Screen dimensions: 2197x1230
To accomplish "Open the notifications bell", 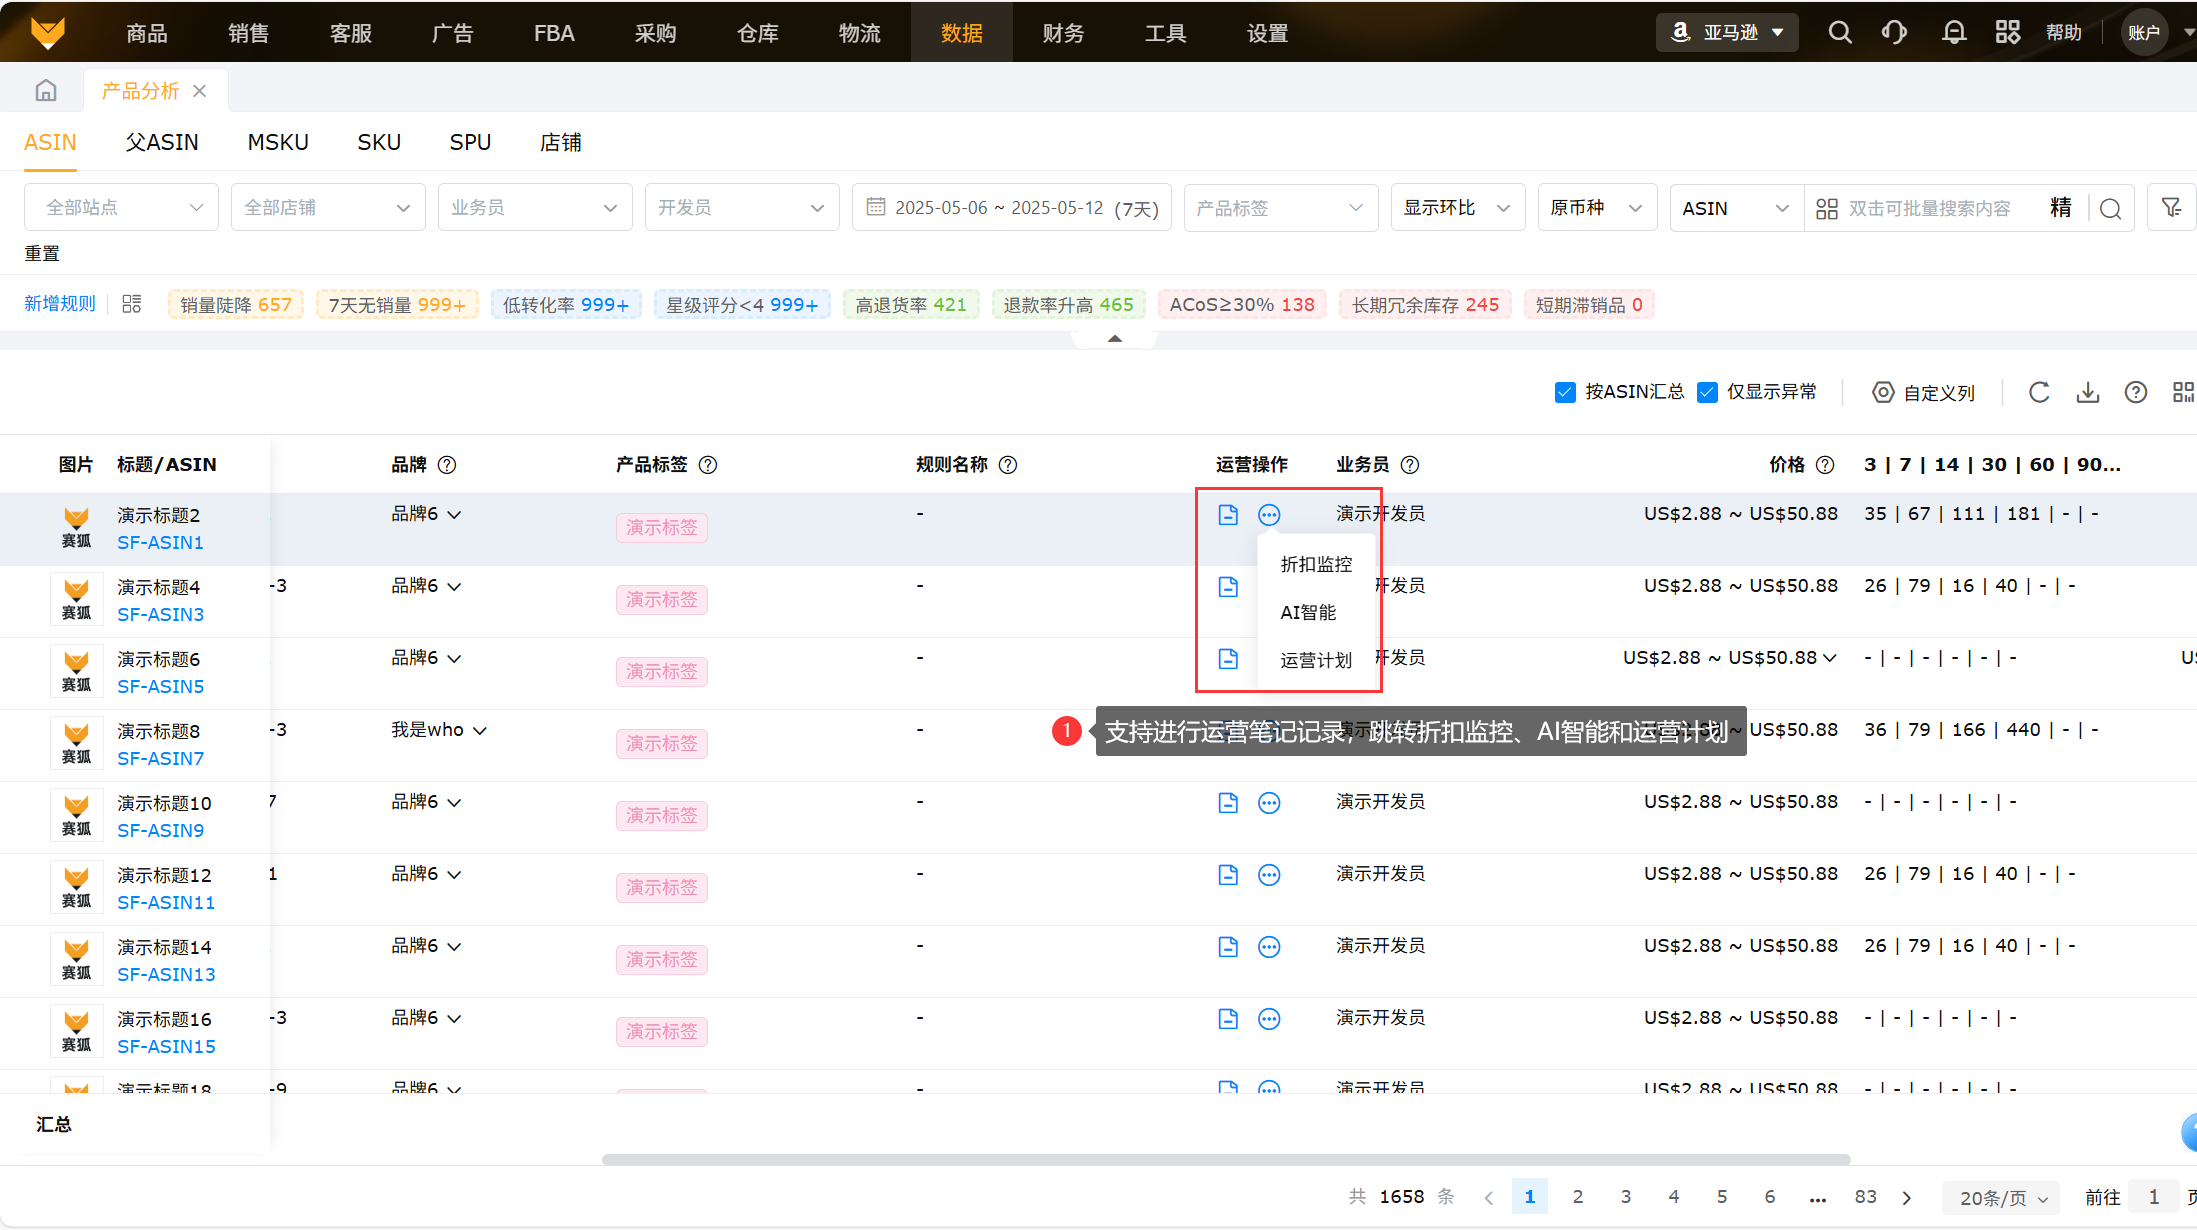I will click(1953, 33).
